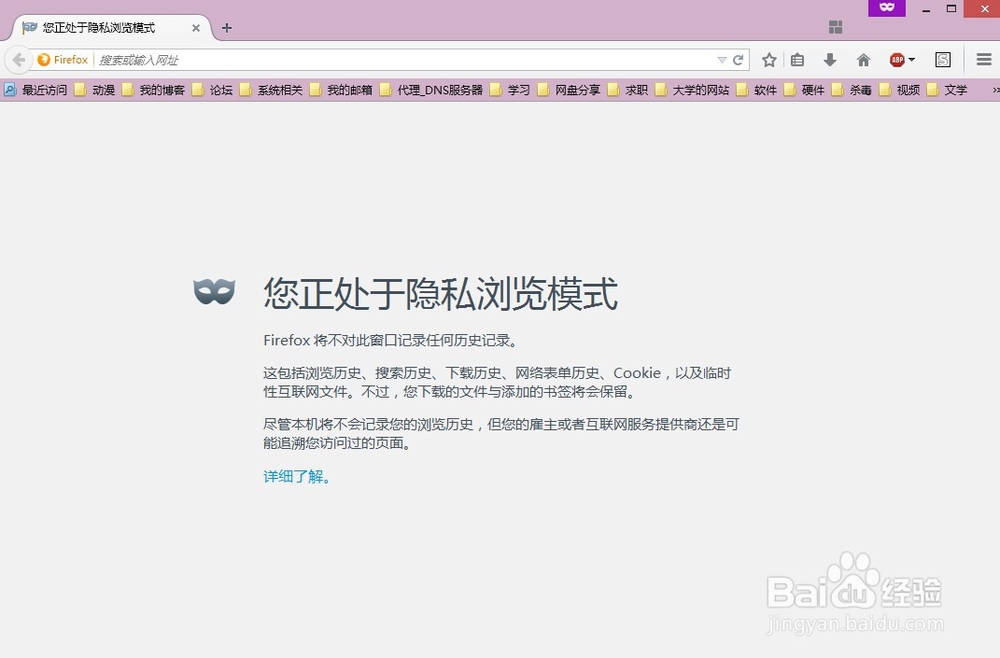Open the 文学 bookmarks folder

tap(947, 90)
